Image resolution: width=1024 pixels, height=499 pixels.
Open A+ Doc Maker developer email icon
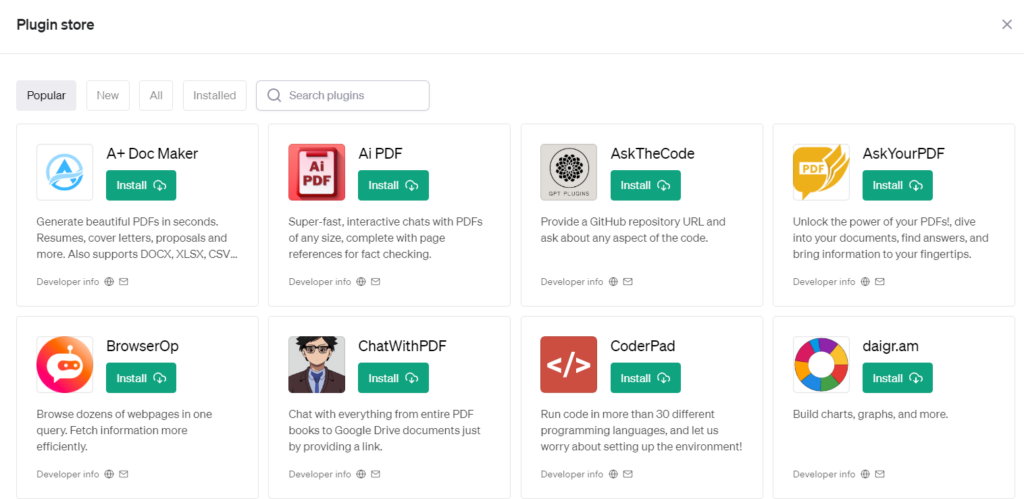[x=123, y=282]
